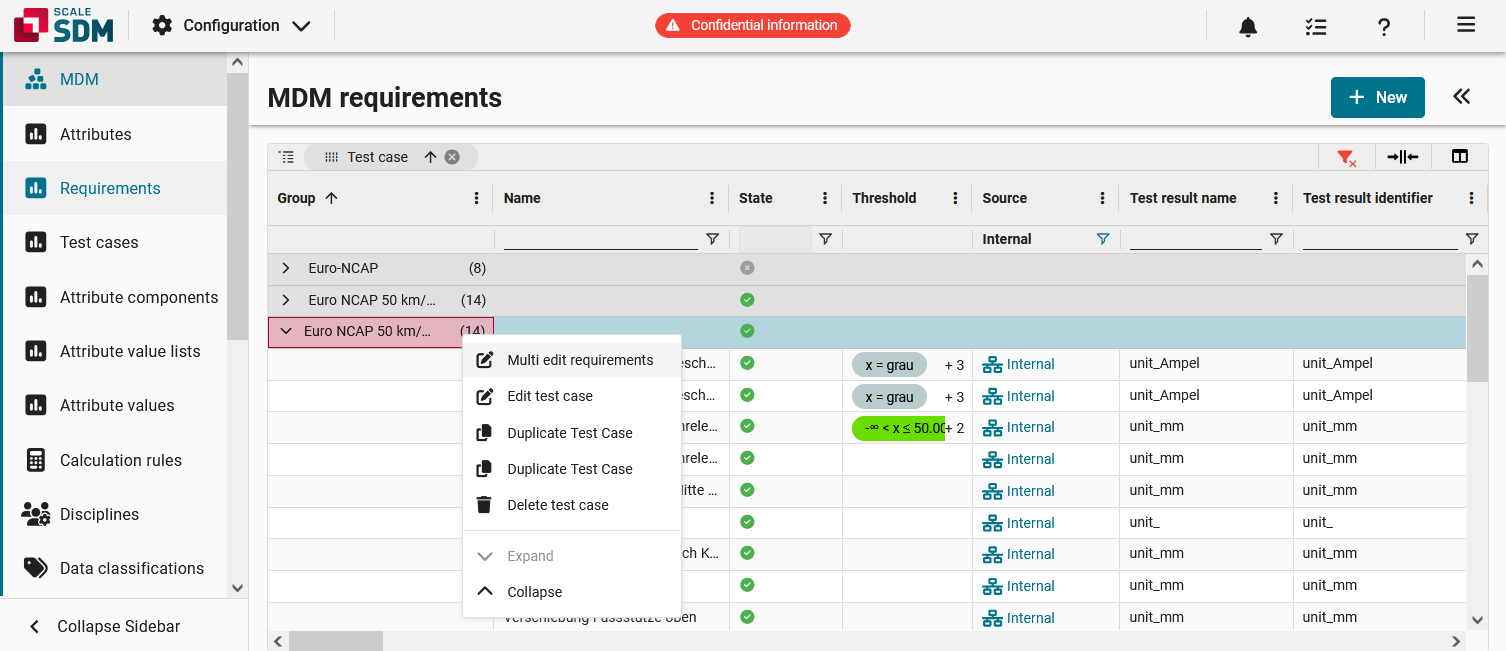
Task: Select Multi edit requirements
Action: [572, 360]
